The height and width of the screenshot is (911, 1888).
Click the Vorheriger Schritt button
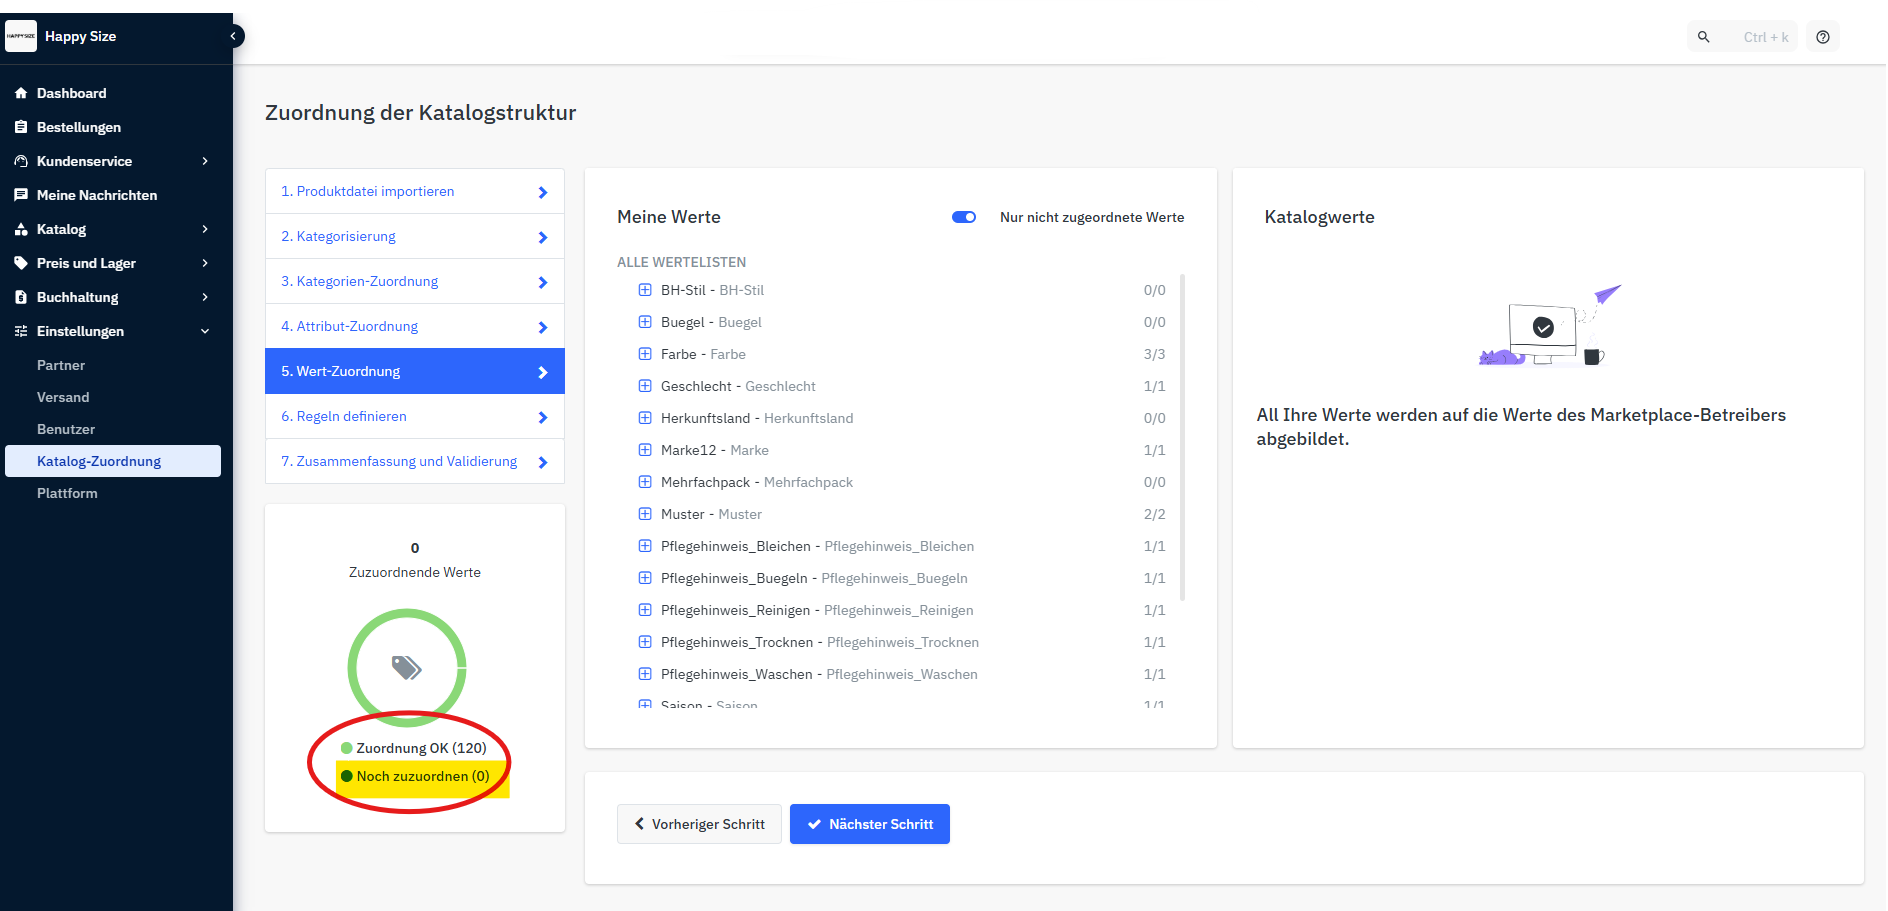699,824
